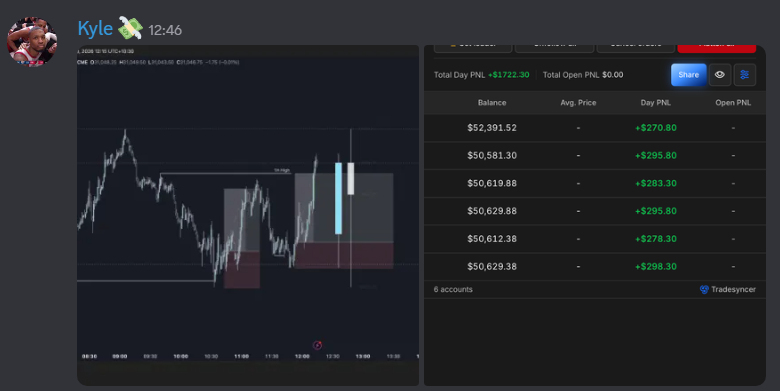Screen dimensions: 780x391
Task: Click the Total Day PNL value +$1722.30
Action: click(x=508, y=75)
